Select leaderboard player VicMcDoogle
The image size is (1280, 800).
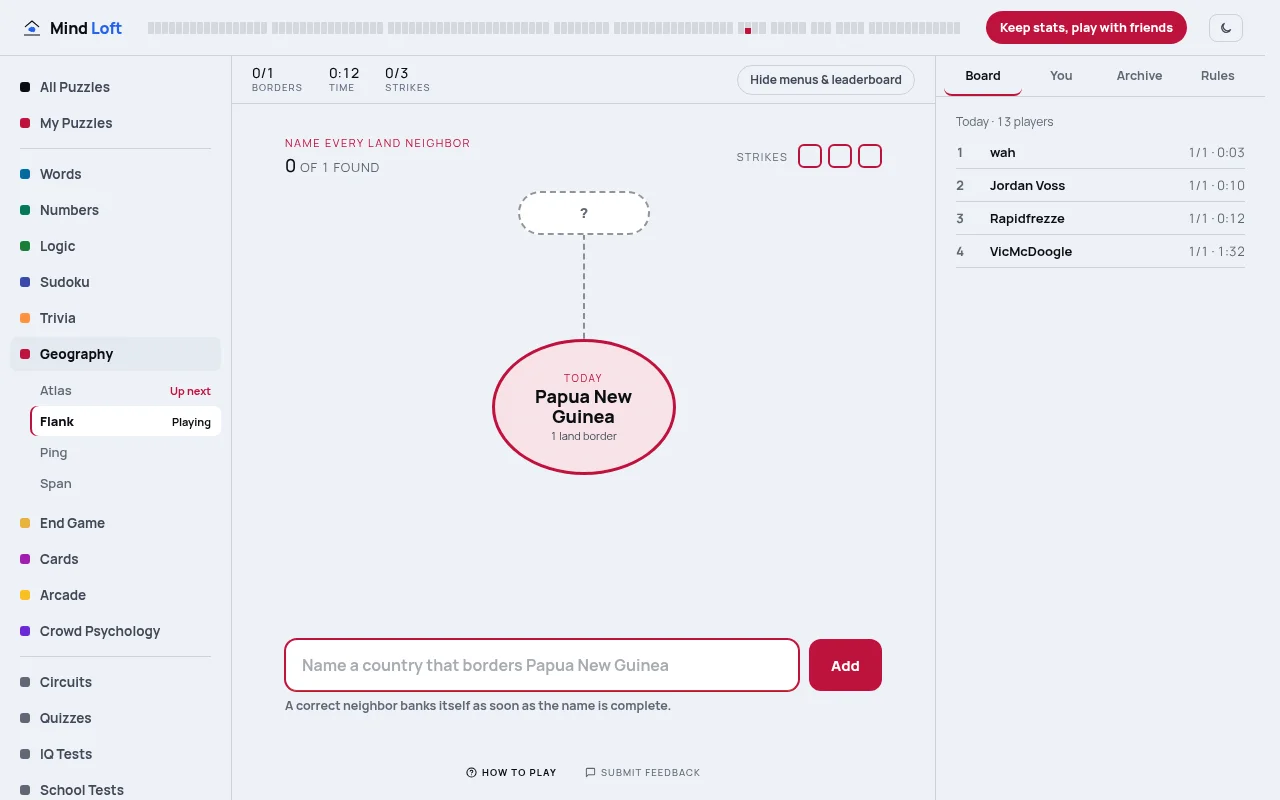point(1100,252)
